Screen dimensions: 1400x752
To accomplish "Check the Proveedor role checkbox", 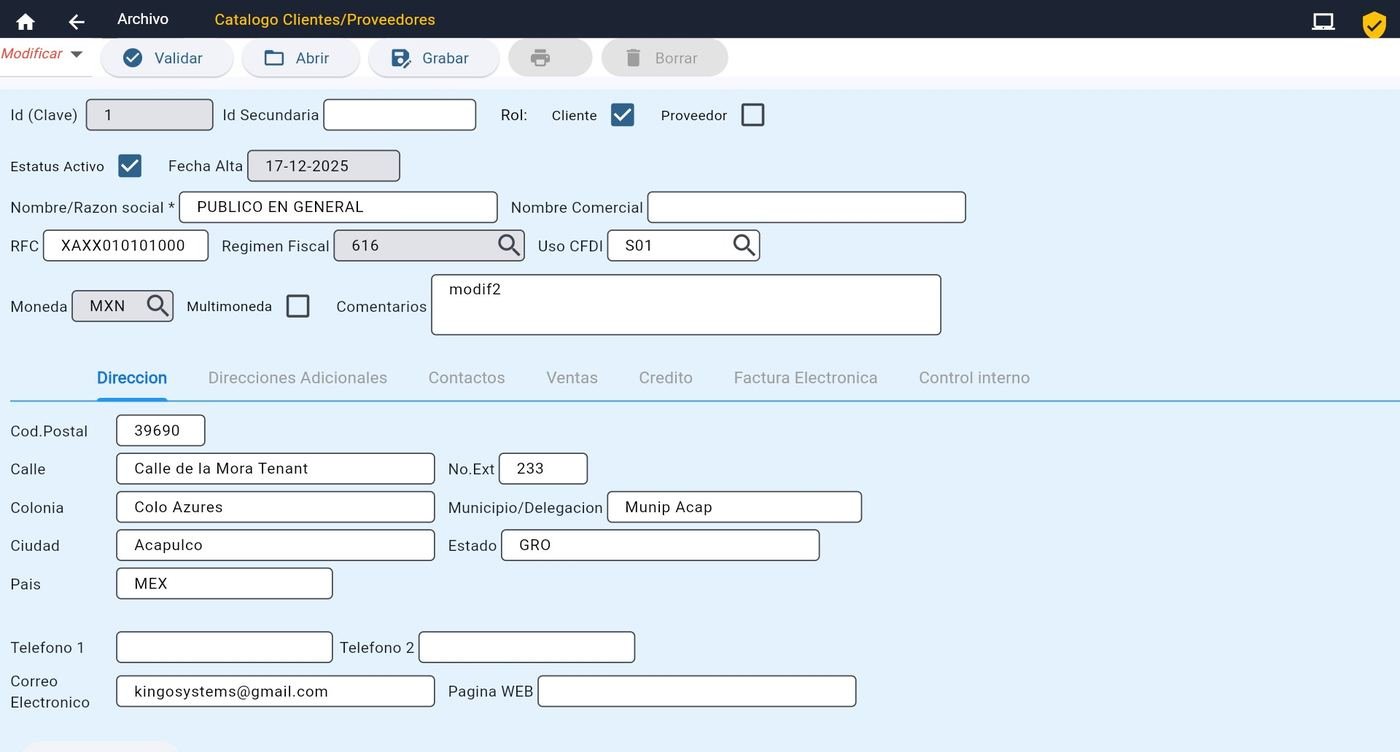I will pyautogui.click(x=753, y=115).
